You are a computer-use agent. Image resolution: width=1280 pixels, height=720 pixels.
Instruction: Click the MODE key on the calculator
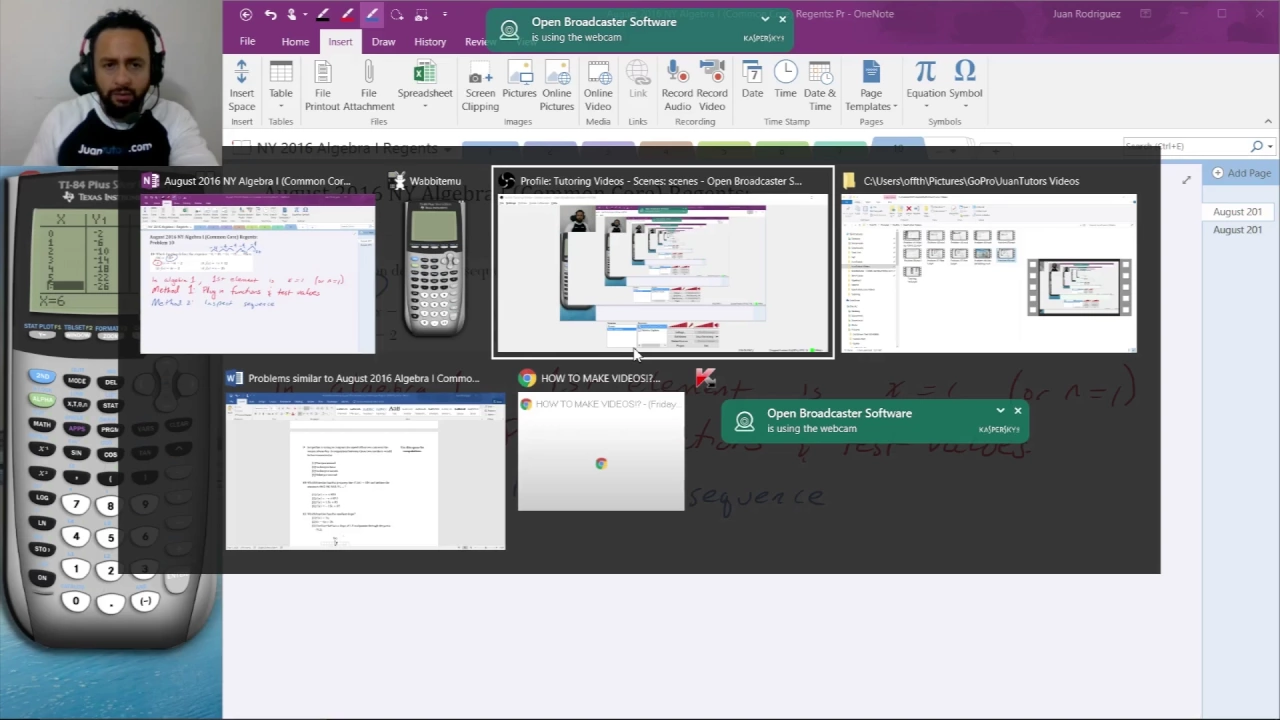(77, 381)
